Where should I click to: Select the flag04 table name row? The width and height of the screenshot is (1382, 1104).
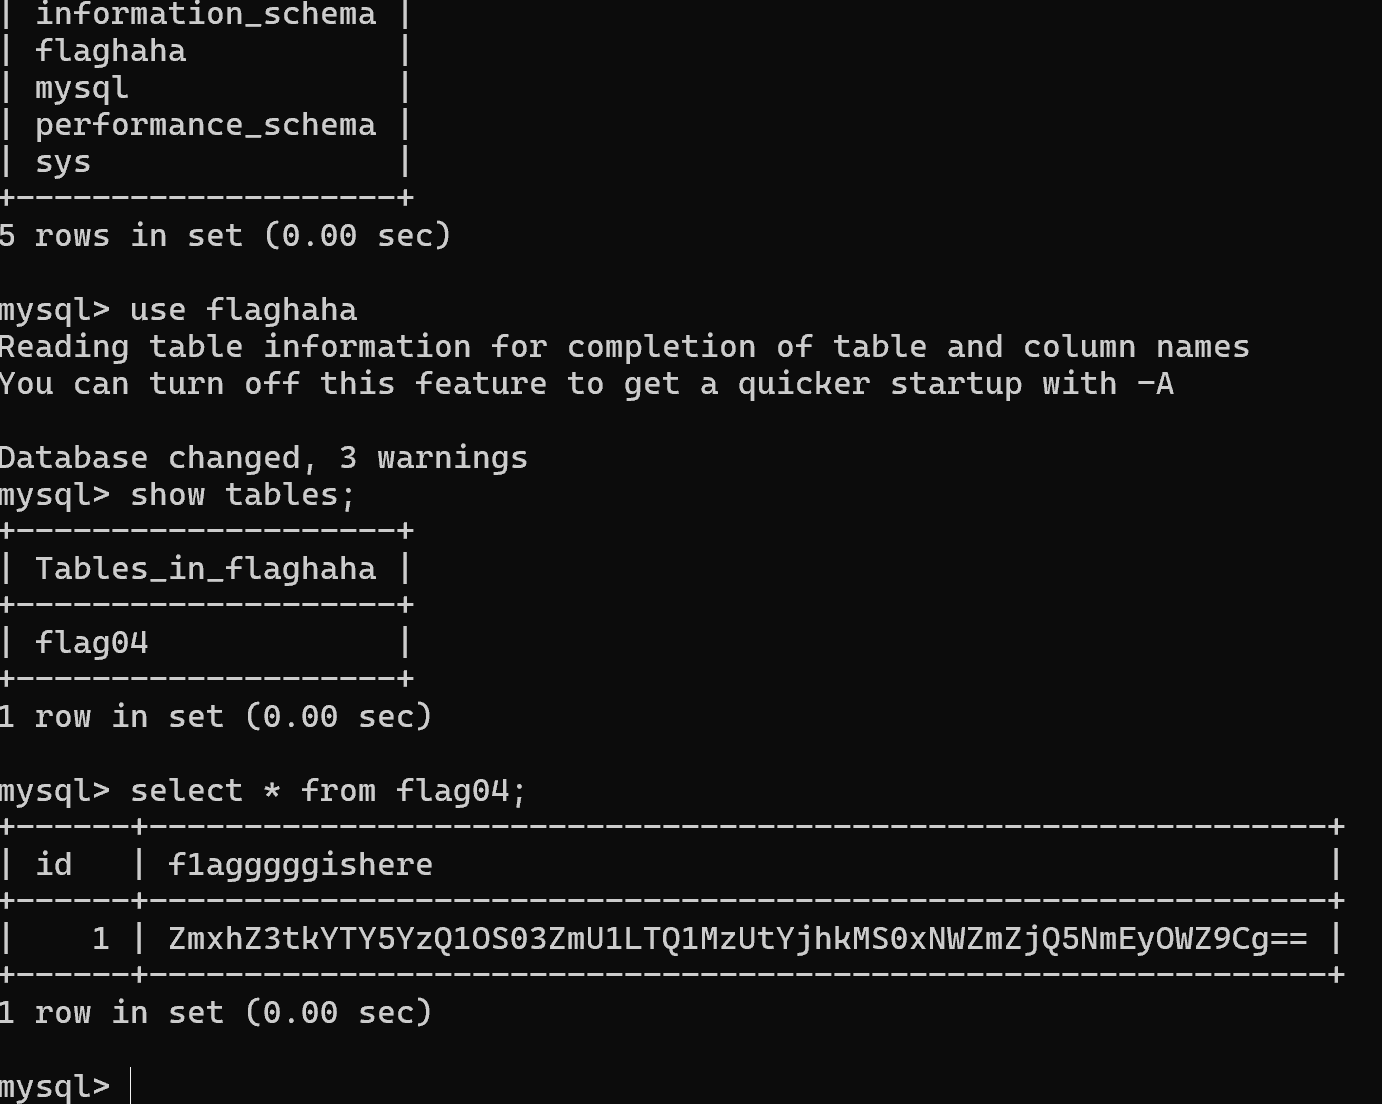click(91, 643)
